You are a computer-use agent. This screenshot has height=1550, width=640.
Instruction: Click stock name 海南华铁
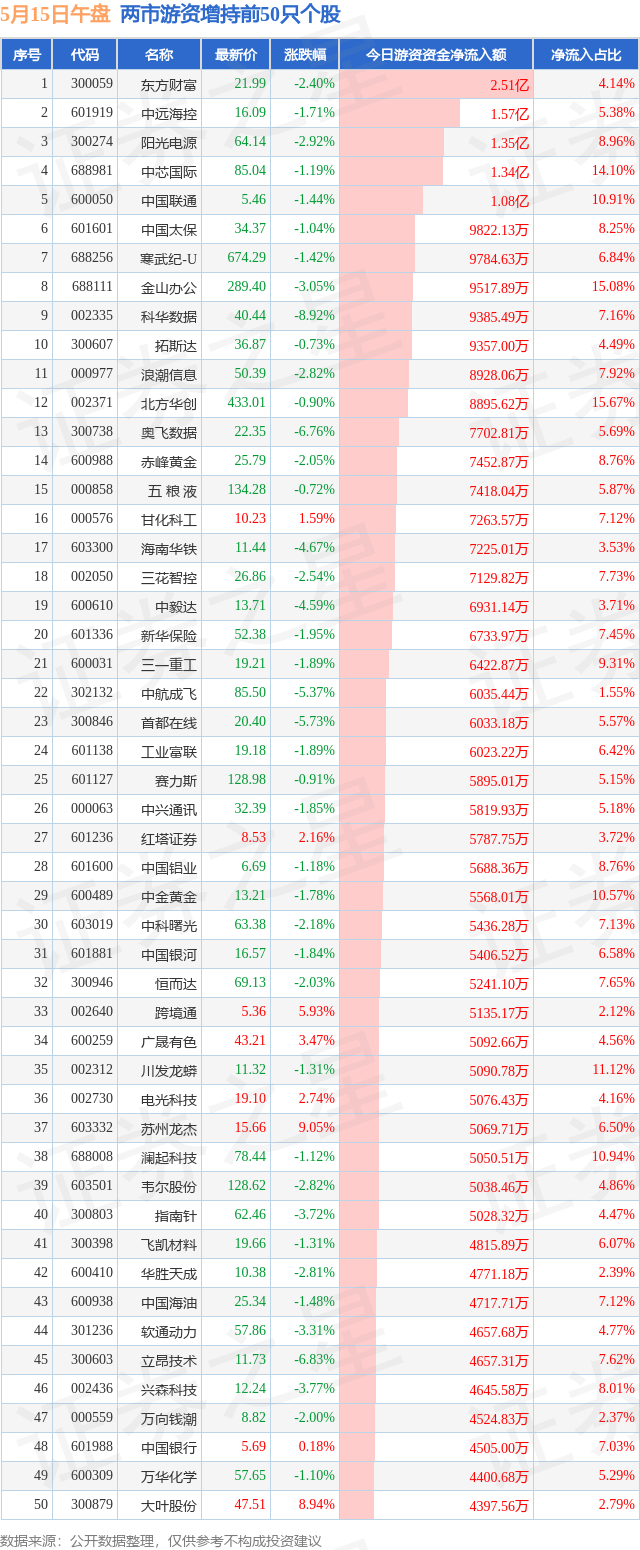coord(169,549)
